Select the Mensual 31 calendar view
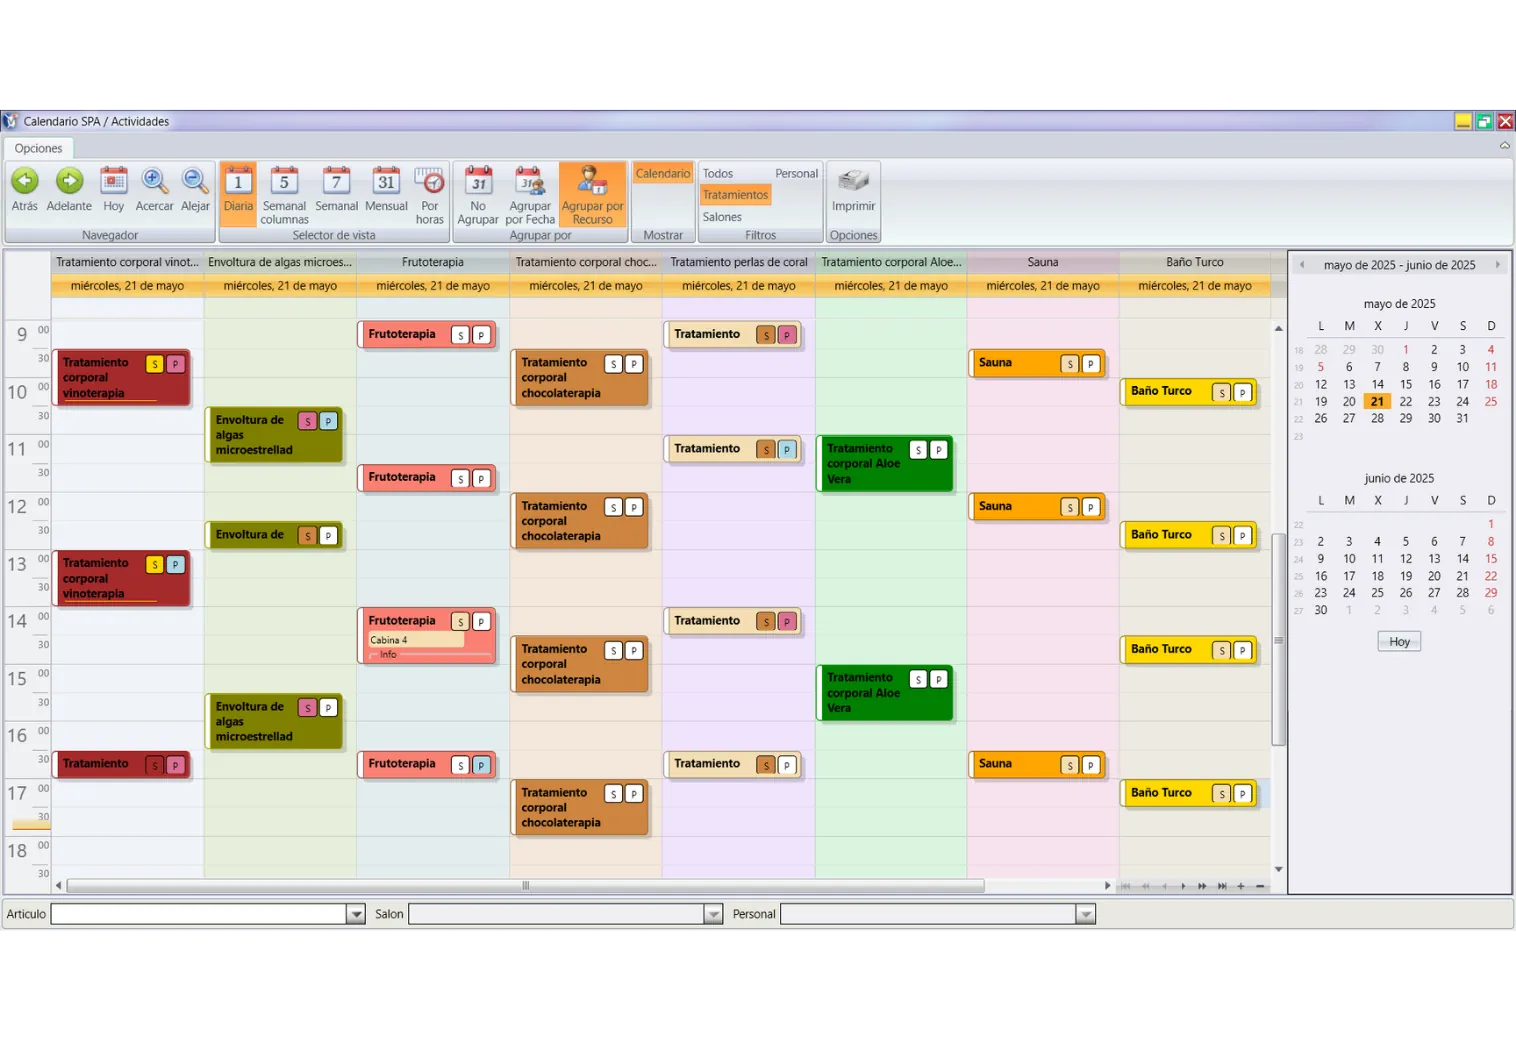This screenshot has width=1516, height=1040. (x=386, y=182)
